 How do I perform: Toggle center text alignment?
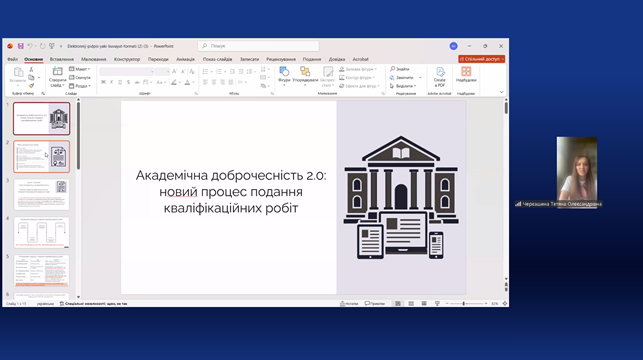point(214,82)
